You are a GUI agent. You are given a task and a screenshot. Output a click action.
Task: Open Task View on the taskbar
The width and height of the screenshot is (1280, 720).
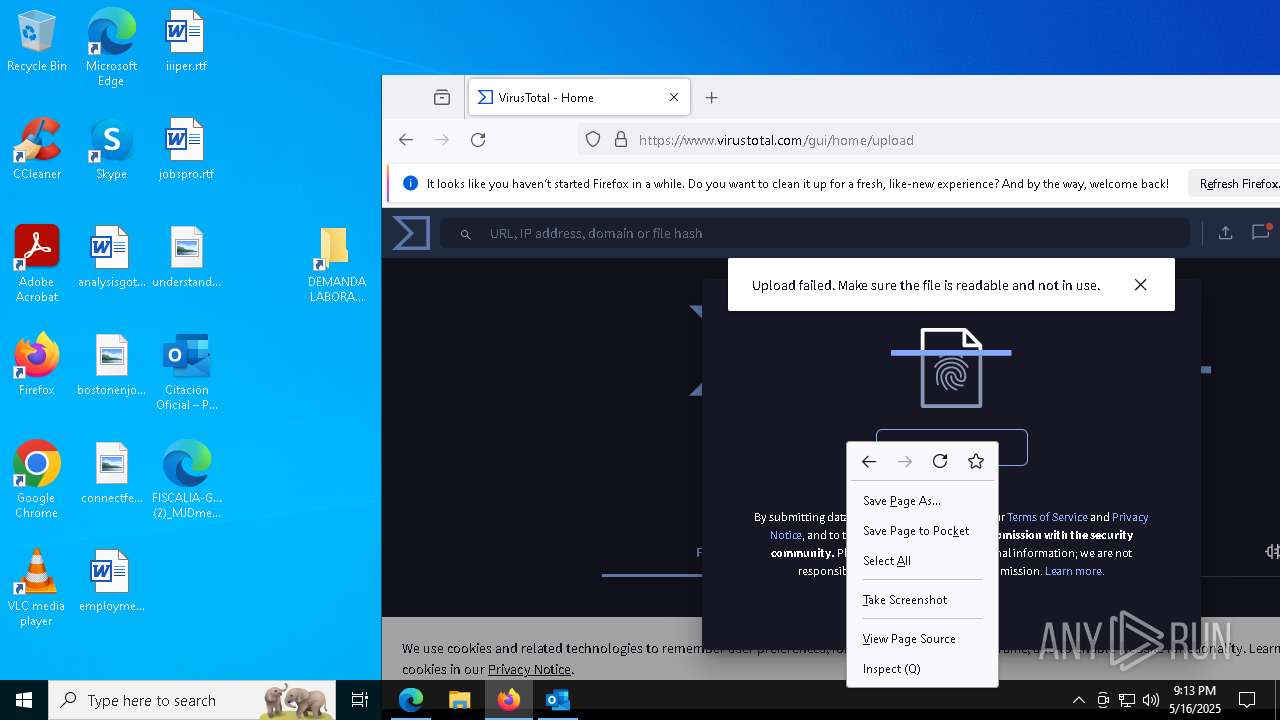click(360, 700)
